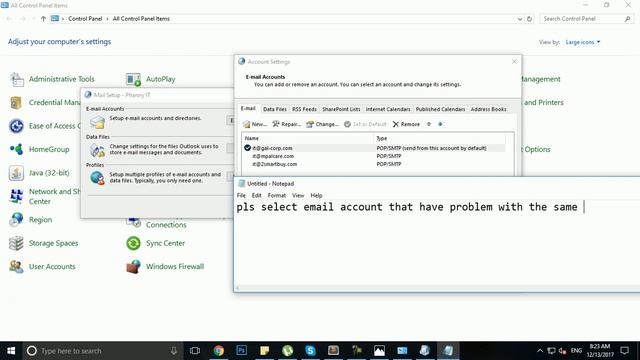This screenshot has height=360, width=640.
Task: Click E-mail Accounts icon in Mail Setup
Action: click(98, 122)
